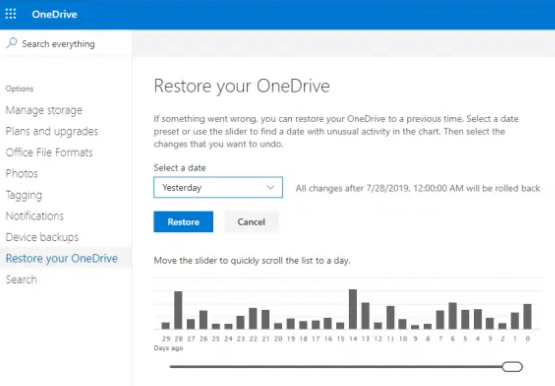Click the rollback notice mentioning 7/28/2019
Viewport: 555px width, 386px height.
click(418, 188)
